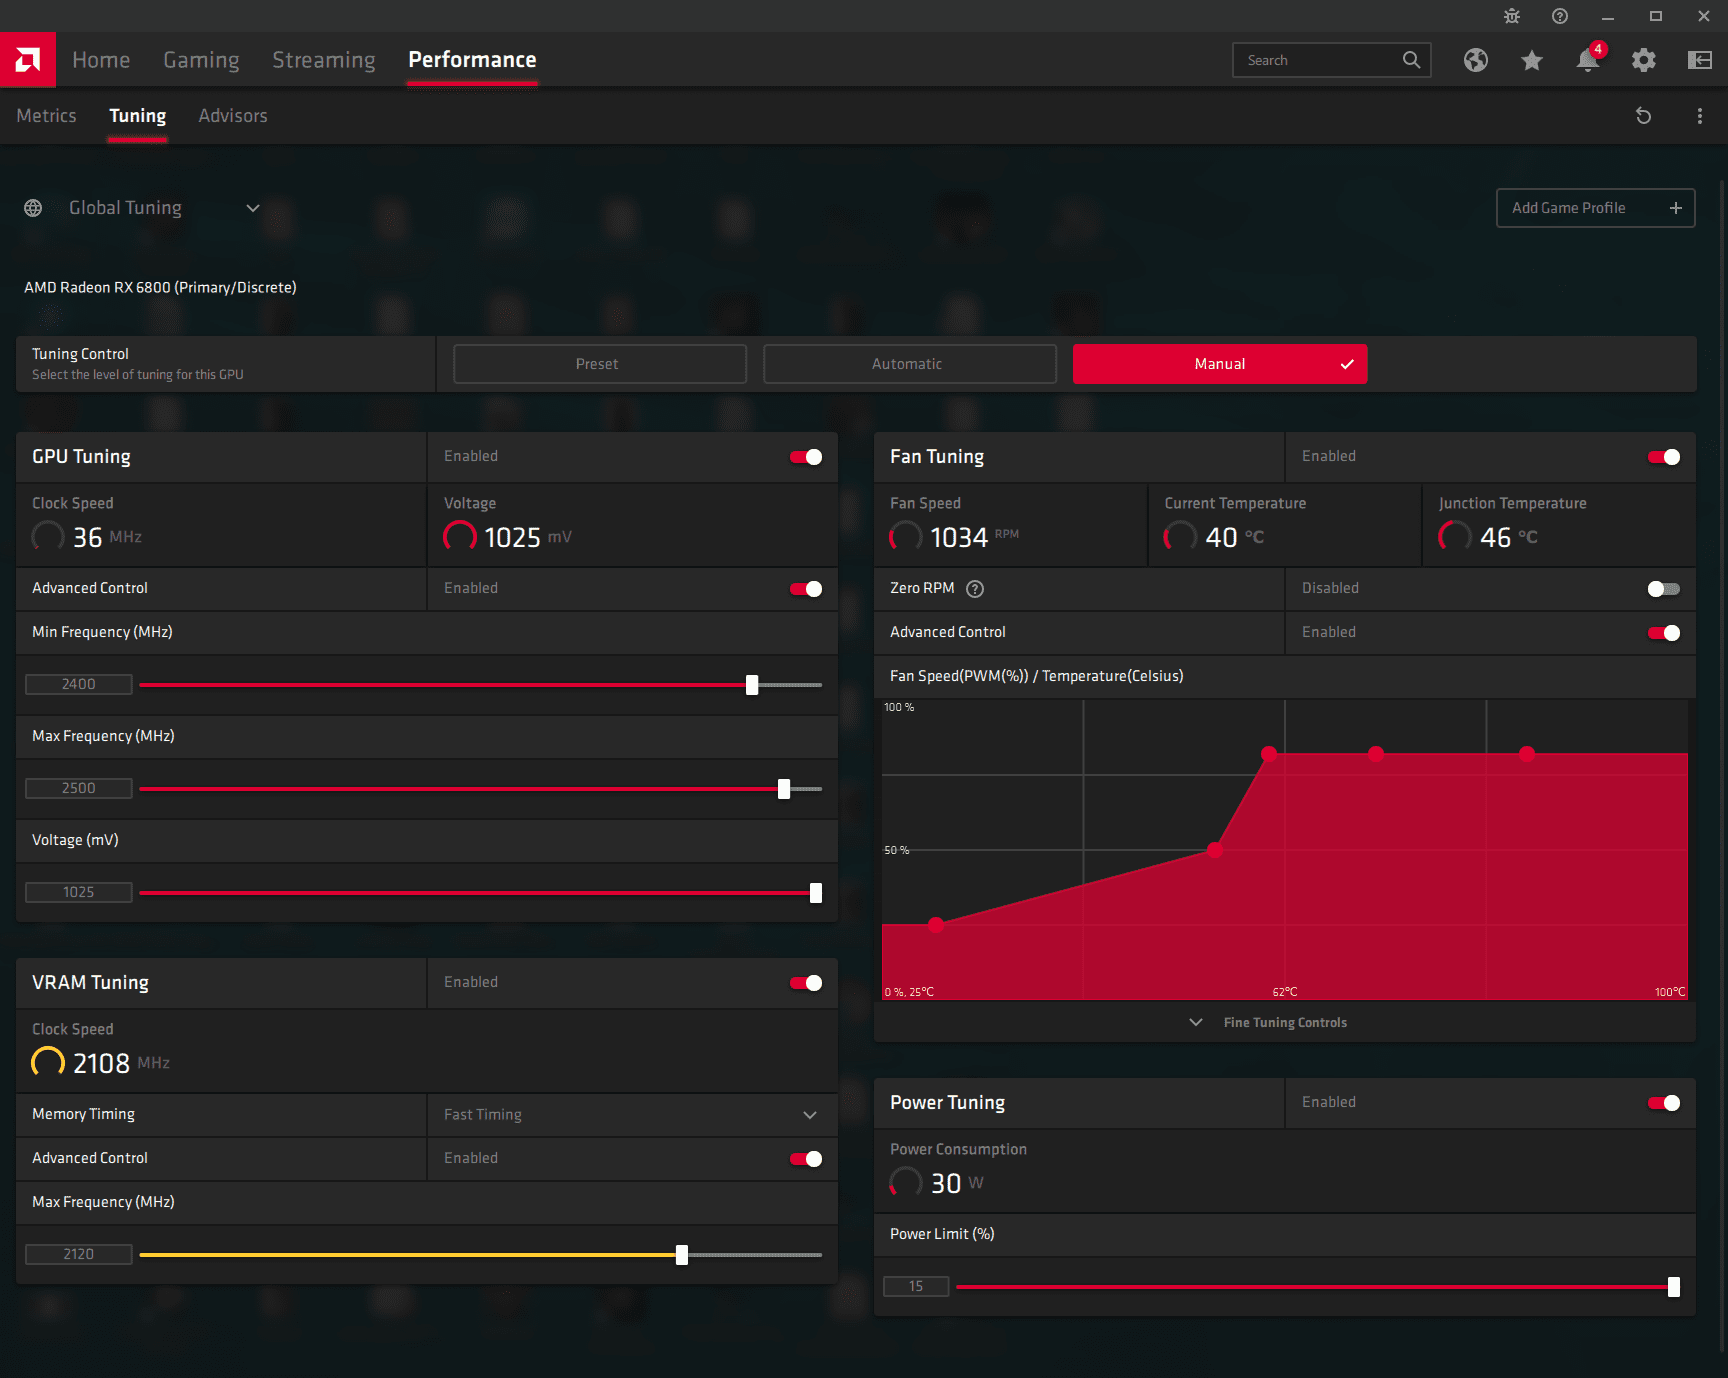
Task: Click Power Limit 15 input field
Action: tap(916, 1286)
